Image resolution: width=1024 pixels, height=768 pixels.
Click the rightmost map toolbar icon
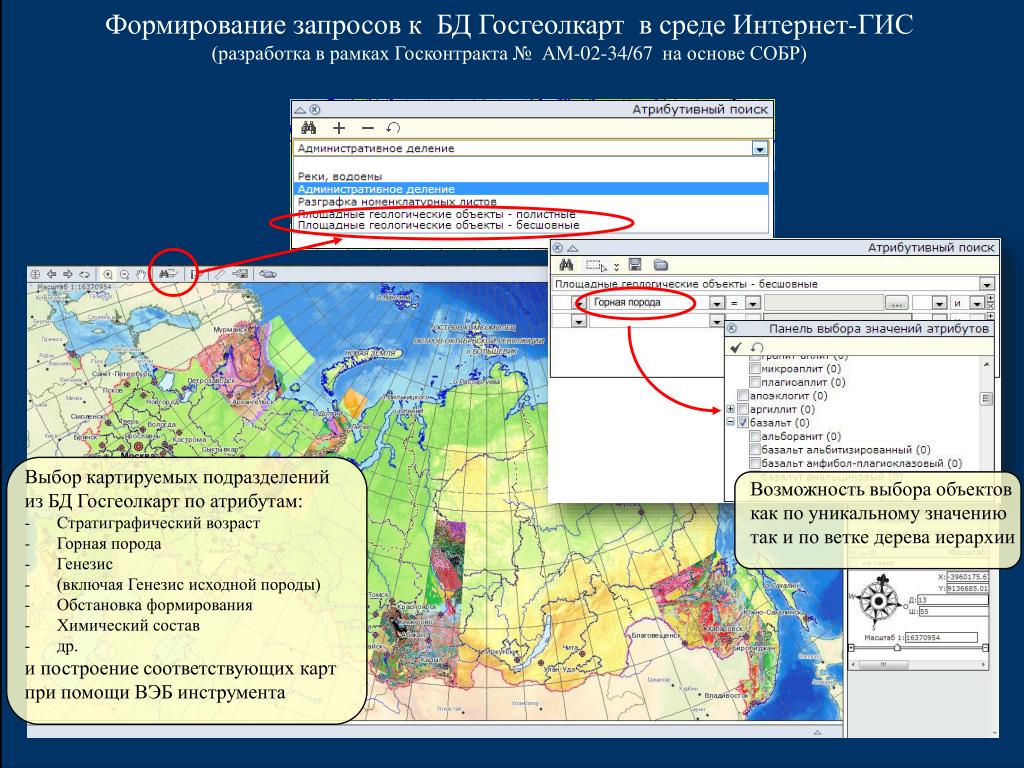pos(268,274)
